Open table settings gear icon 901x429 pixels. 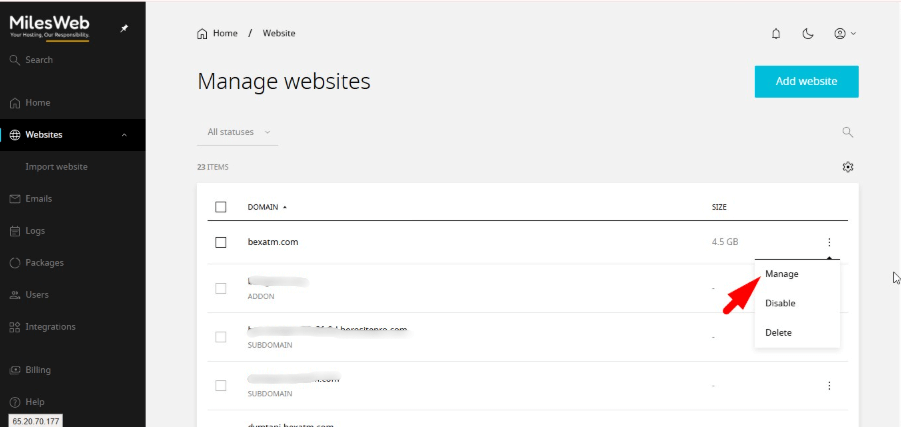(x=848, y=167)
